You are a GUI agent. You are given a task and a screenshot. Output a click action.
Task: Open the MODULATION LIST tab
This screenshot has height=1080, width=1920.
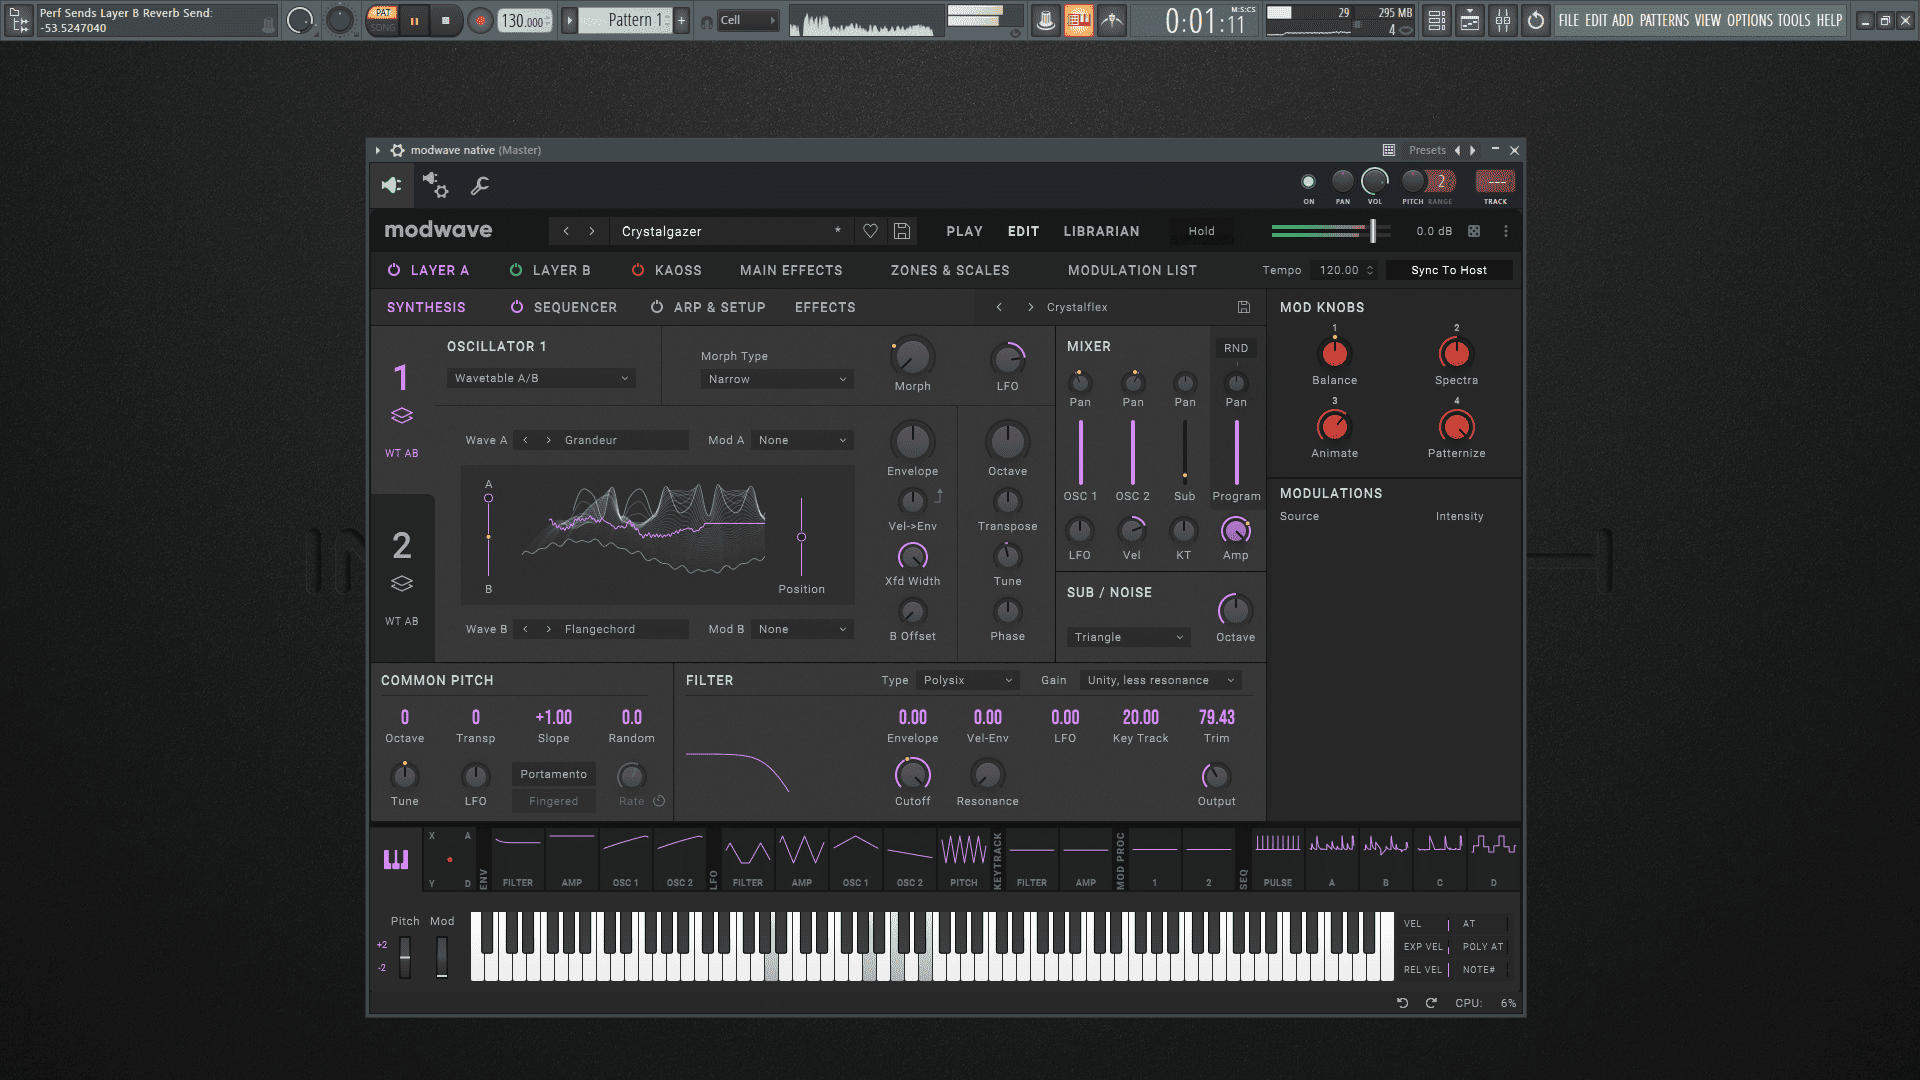1132,270
